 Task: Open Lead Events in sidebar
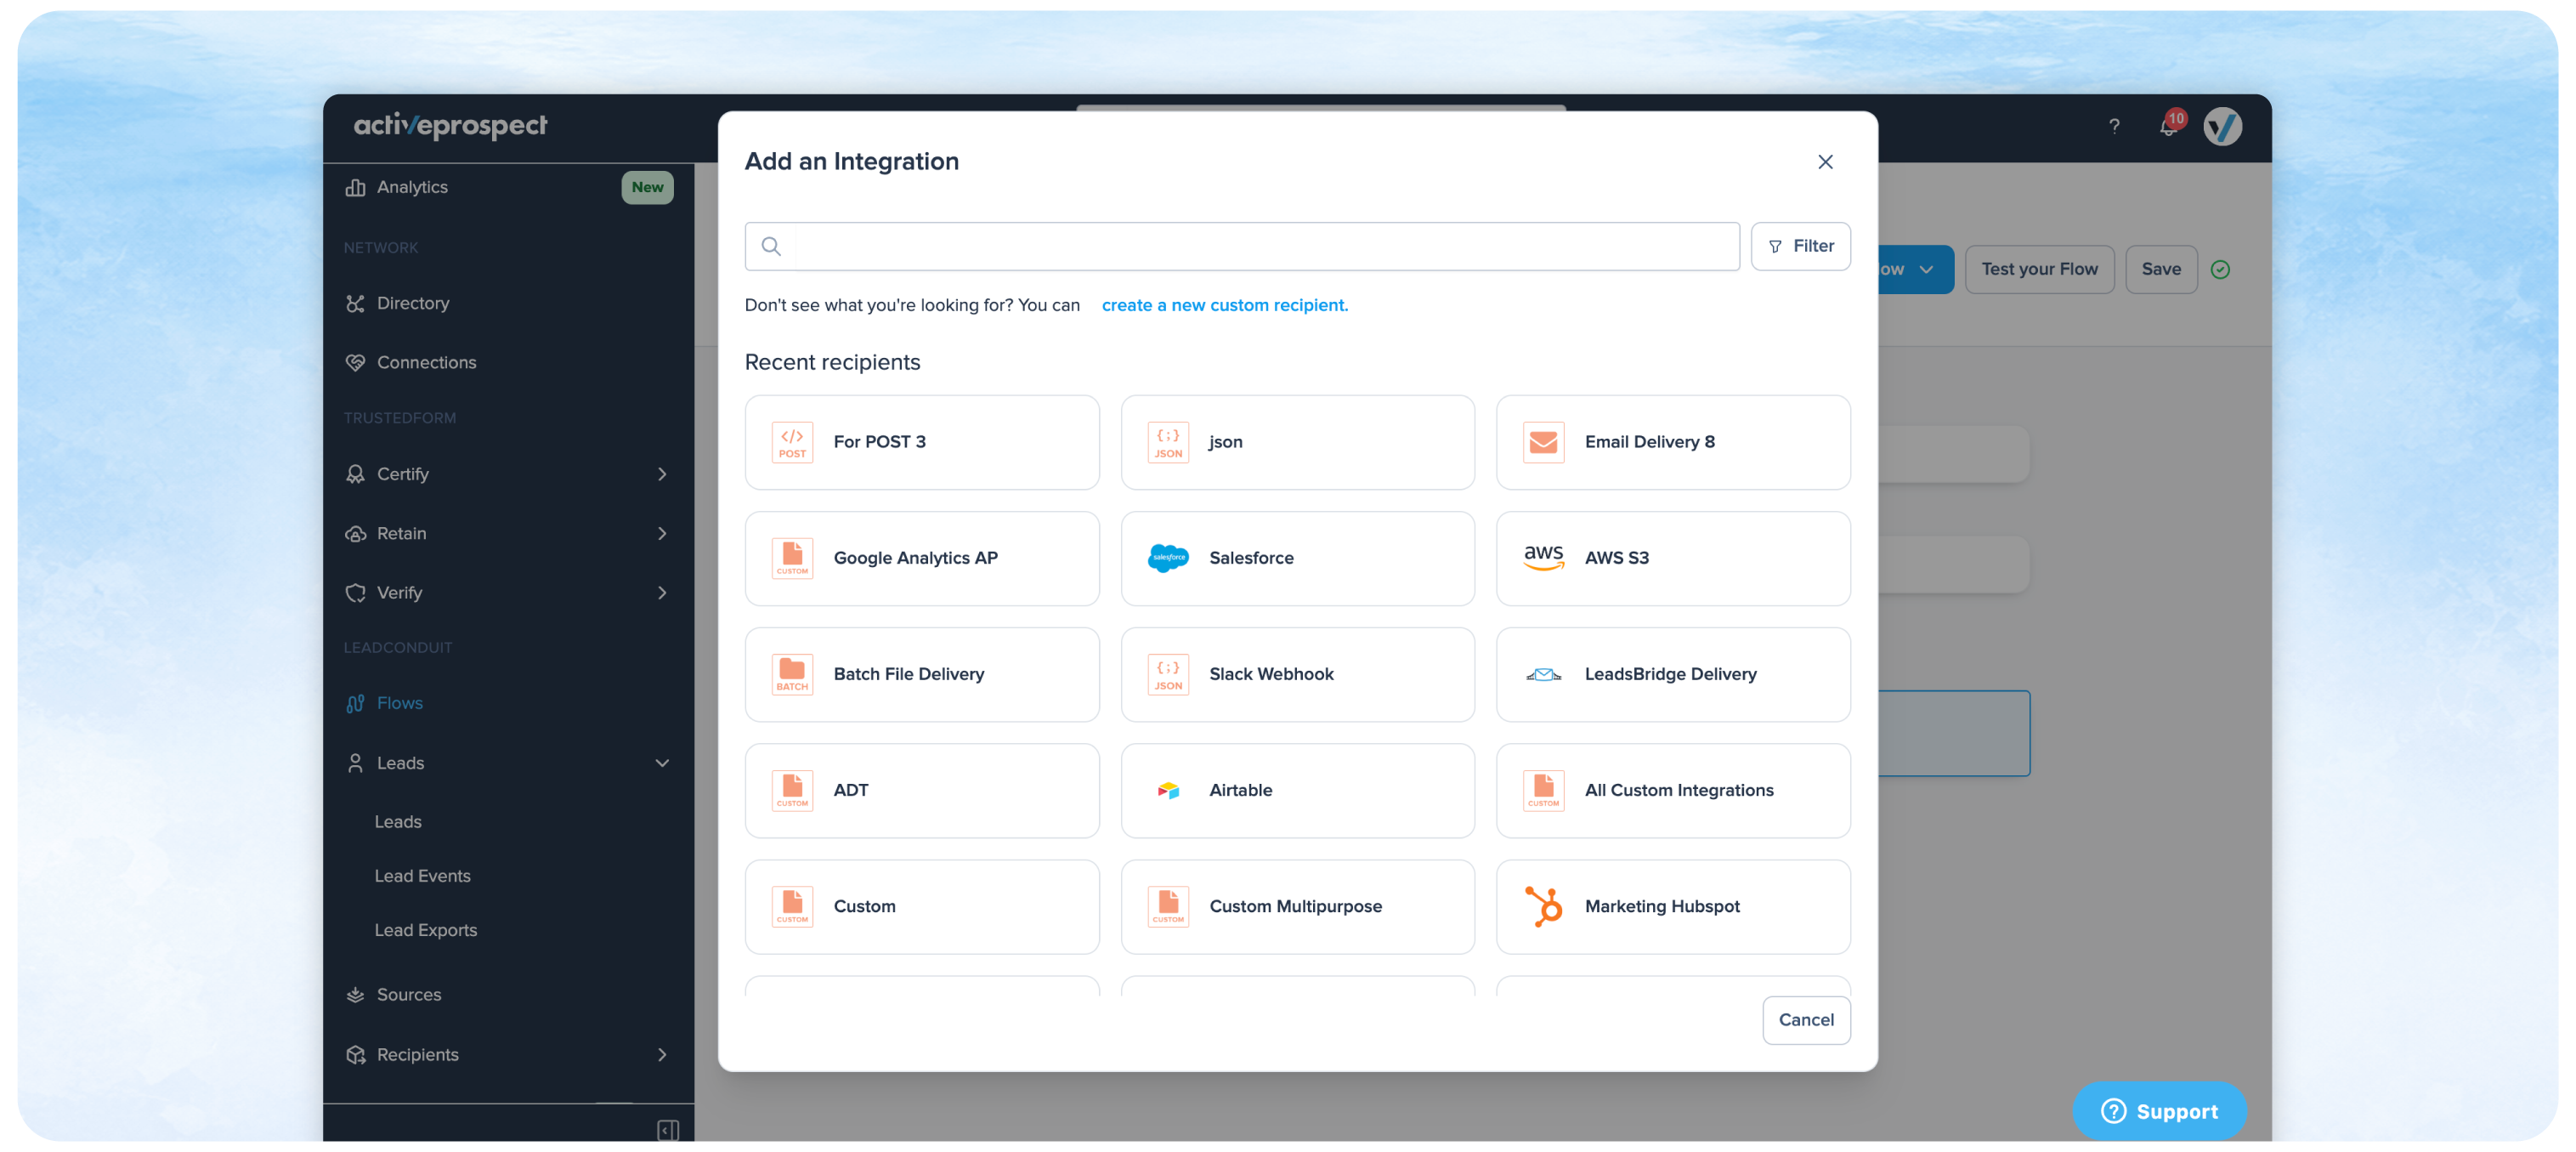tap(422, 876)
